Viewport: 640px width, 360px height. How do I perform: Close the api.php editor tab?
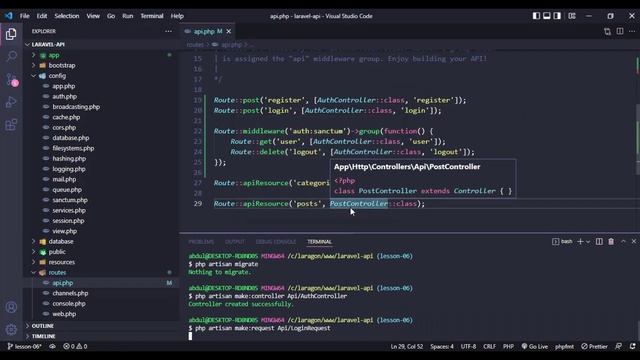(x=229, y=31)
